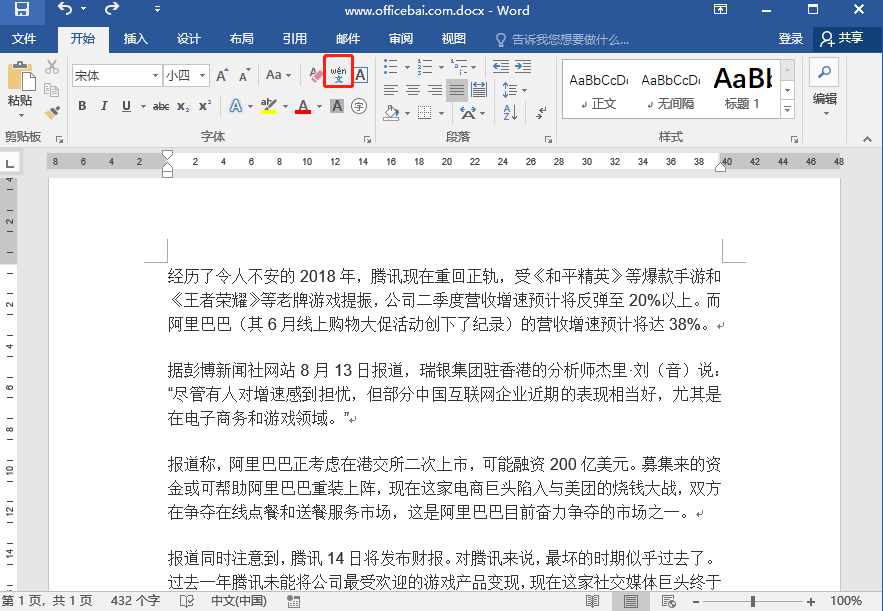The image size is (883, 611).
Task: Switch to the 布局 (Layout) tab
Action: coord(242,38)
